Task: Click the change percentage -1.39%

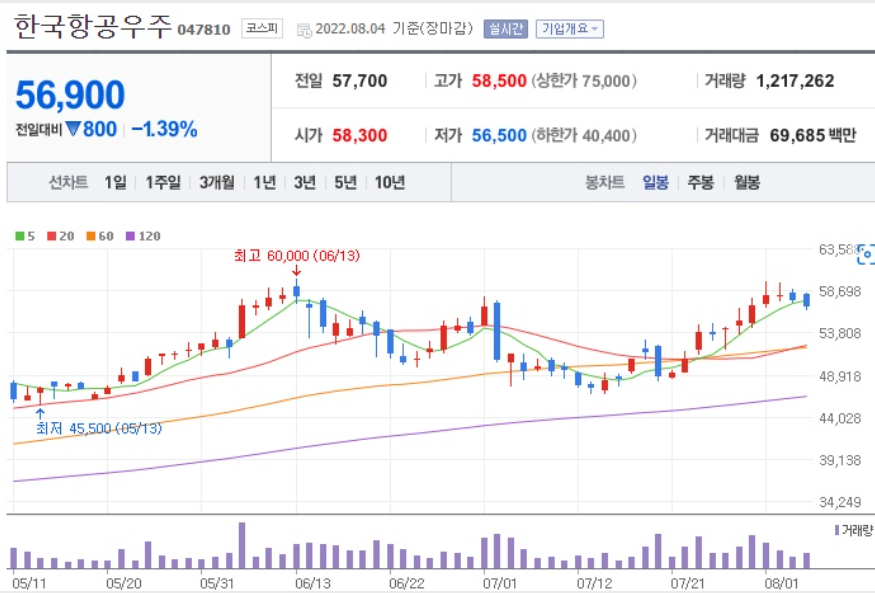Action: [164, 129]
